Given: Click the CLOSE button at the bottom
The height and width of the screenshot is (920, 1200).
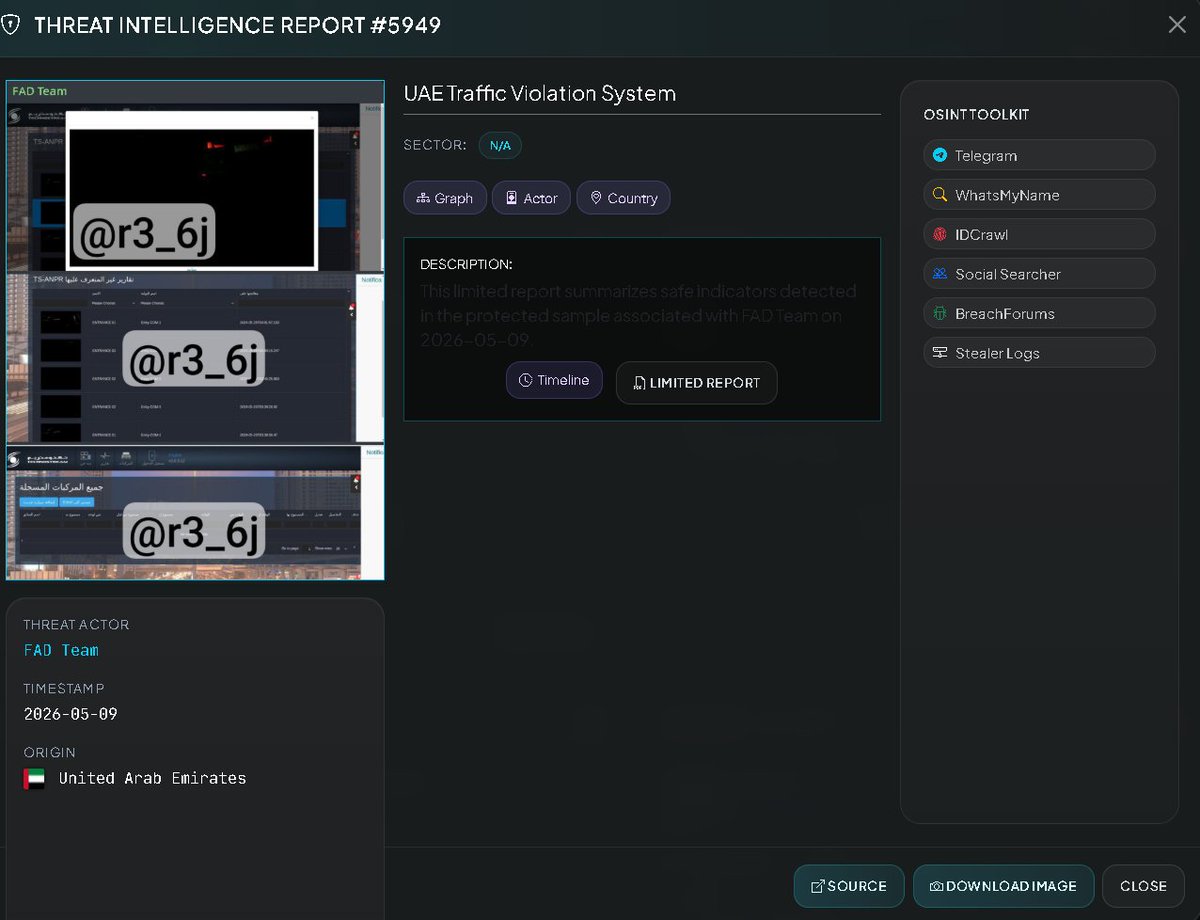Looking at the screenshot, I should [x=1143, y=886].
